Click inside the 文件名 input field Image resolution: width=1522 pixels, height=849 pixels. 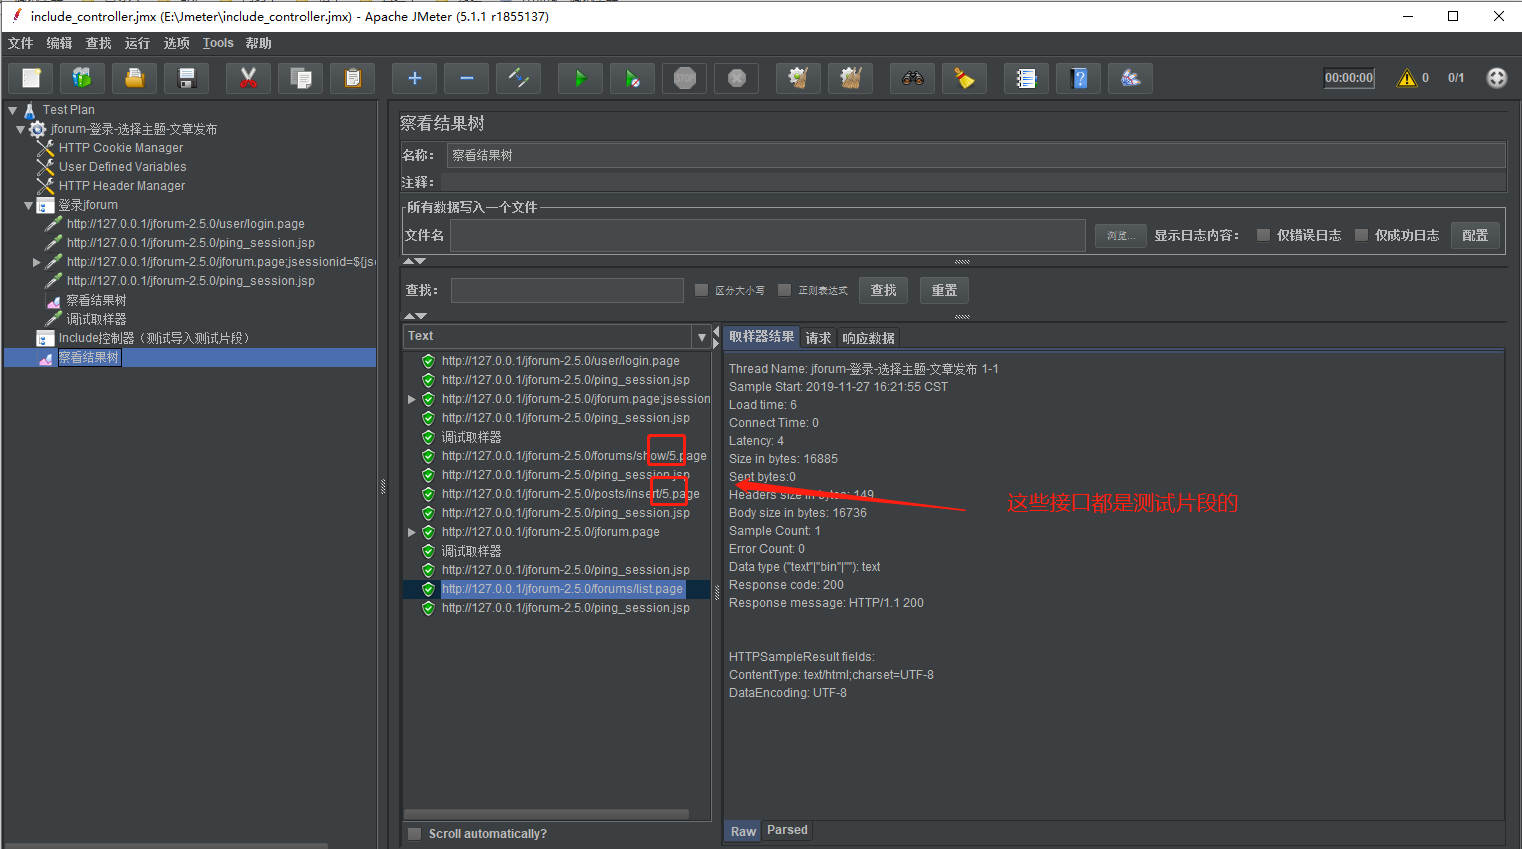tap(760, 235)
